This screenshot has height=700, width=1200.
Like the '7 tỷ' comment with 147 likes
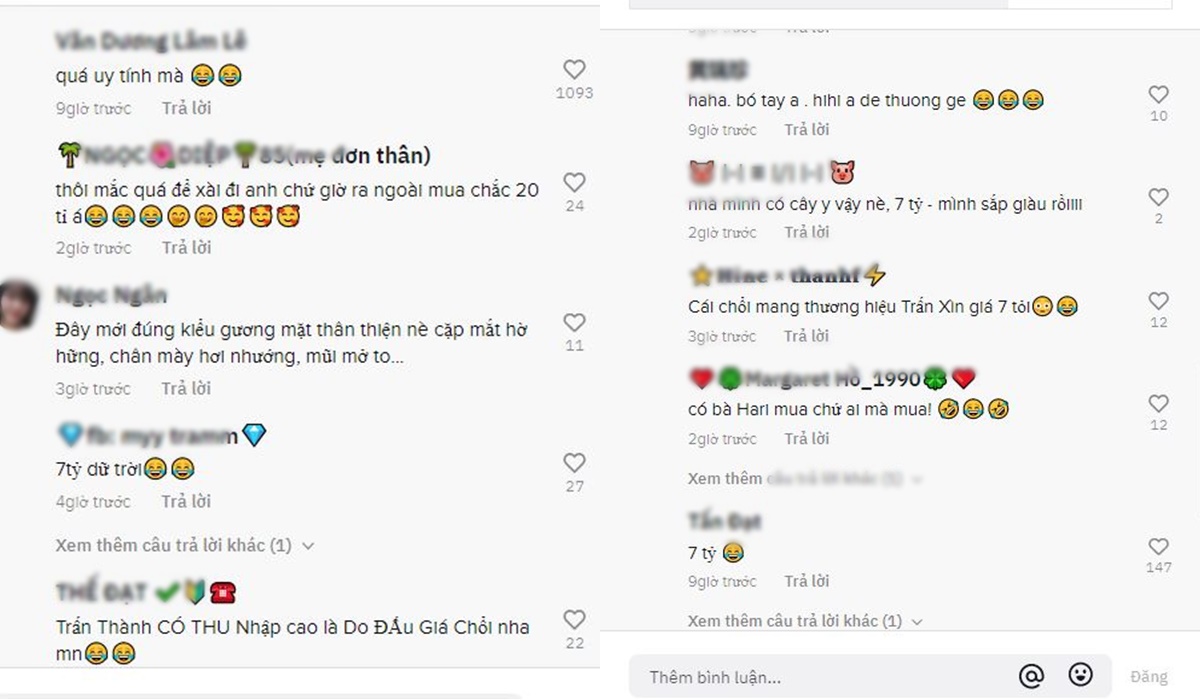click(x=1158, y=546)
